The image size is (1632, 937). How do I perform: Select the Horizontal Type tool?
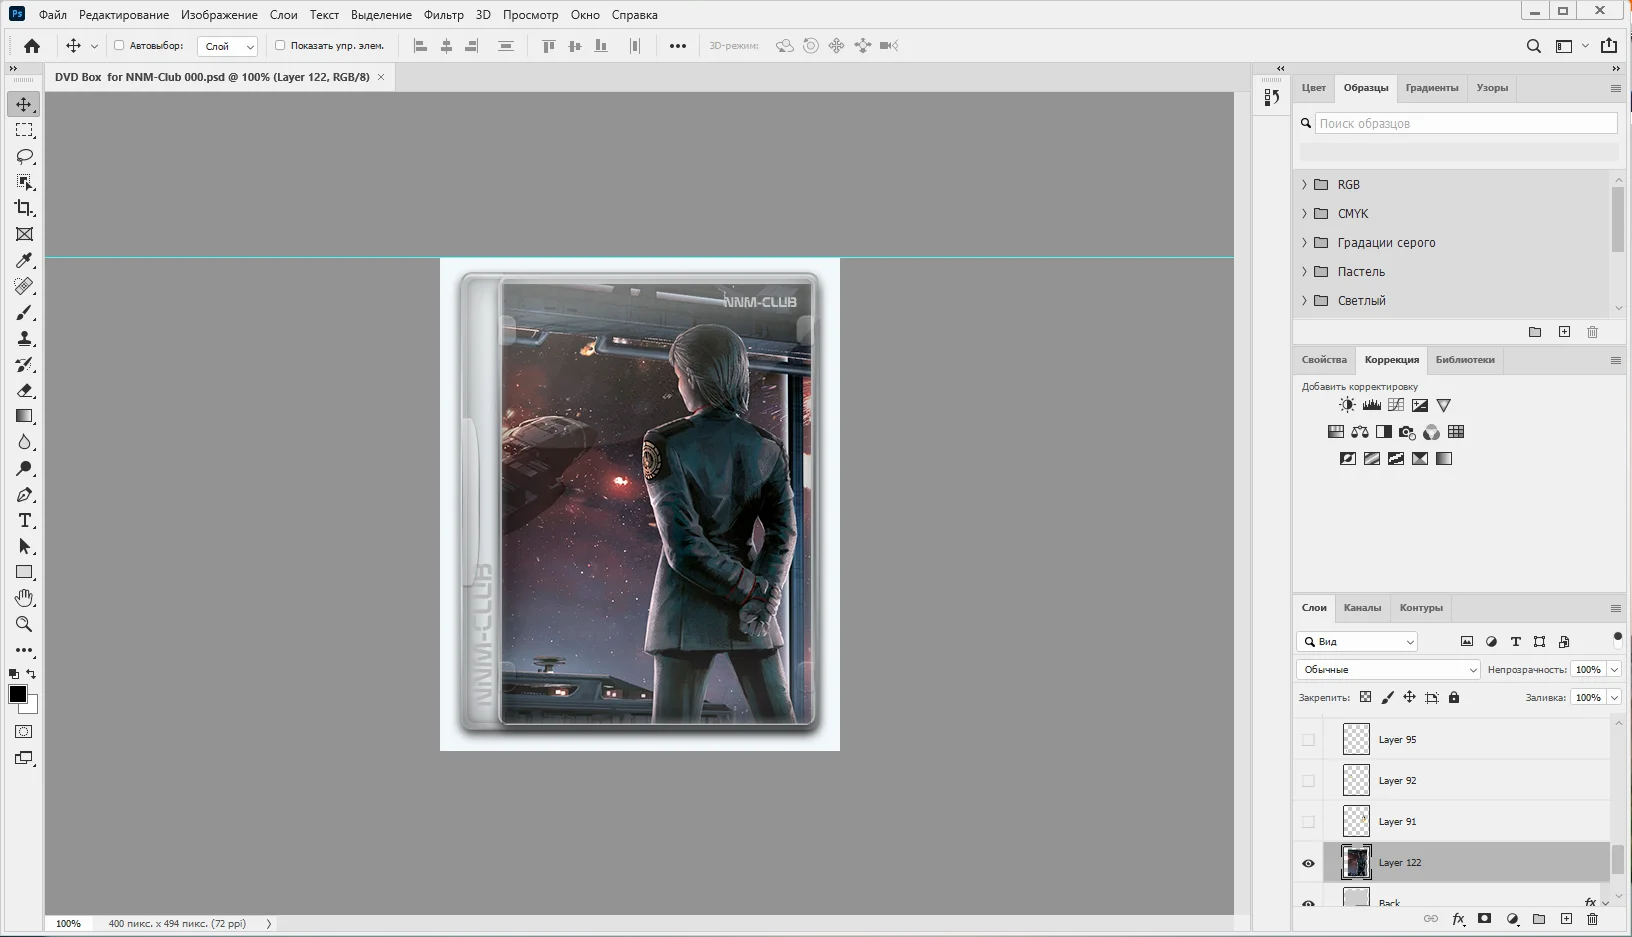point(24,521)
